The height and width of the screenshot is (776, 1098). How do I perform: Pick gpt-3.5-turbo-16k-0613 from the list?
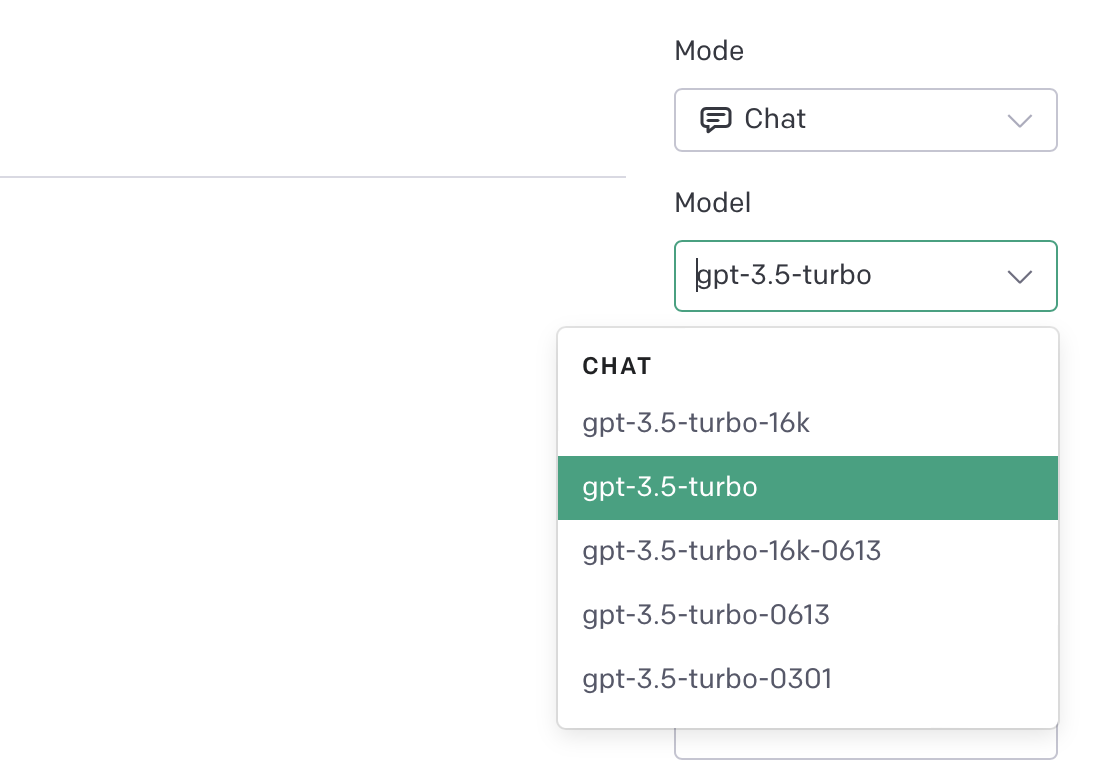[x=731, y=551]
